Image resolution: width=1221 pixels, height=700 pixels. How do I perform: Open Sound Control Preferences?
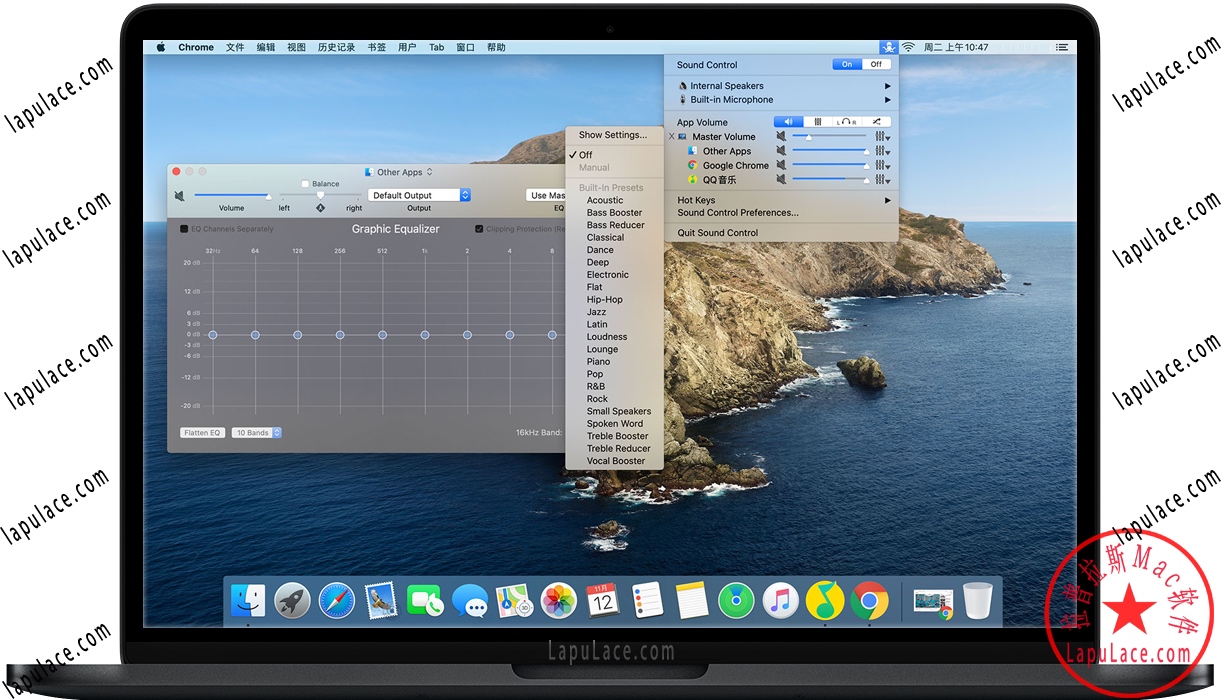tap(737, 212)
